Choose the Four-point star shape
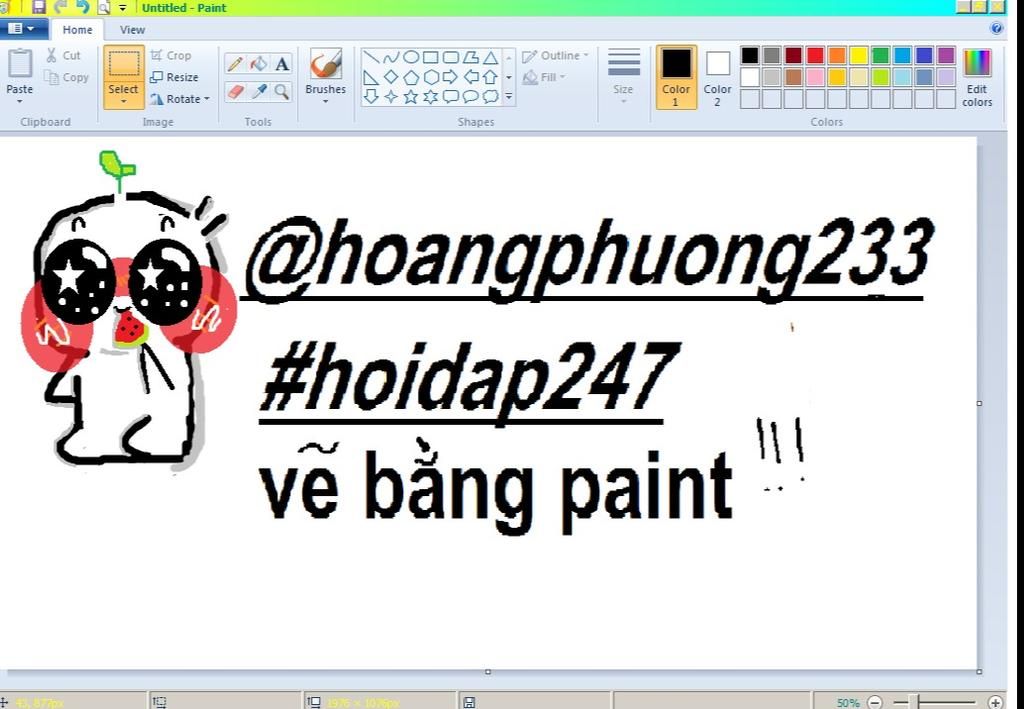The height and width of the screenshot is (709, 1024). [391, 97]
